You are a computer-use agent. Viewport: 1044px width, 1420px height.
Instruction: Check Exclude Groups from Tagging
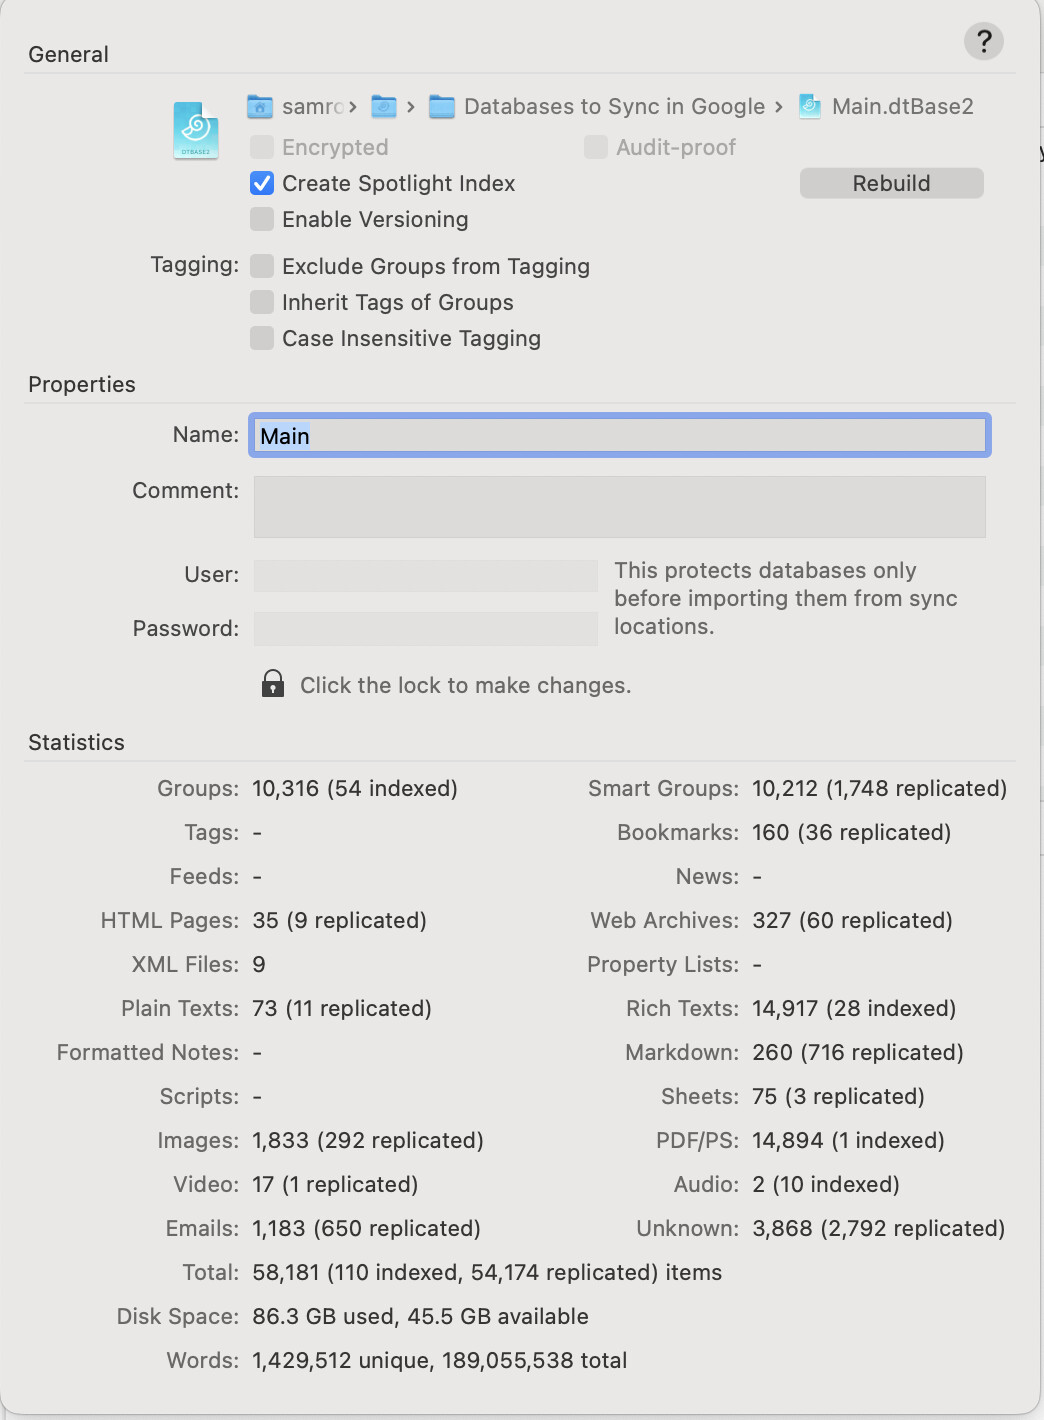pyautogui.click(x=262, y=266)
